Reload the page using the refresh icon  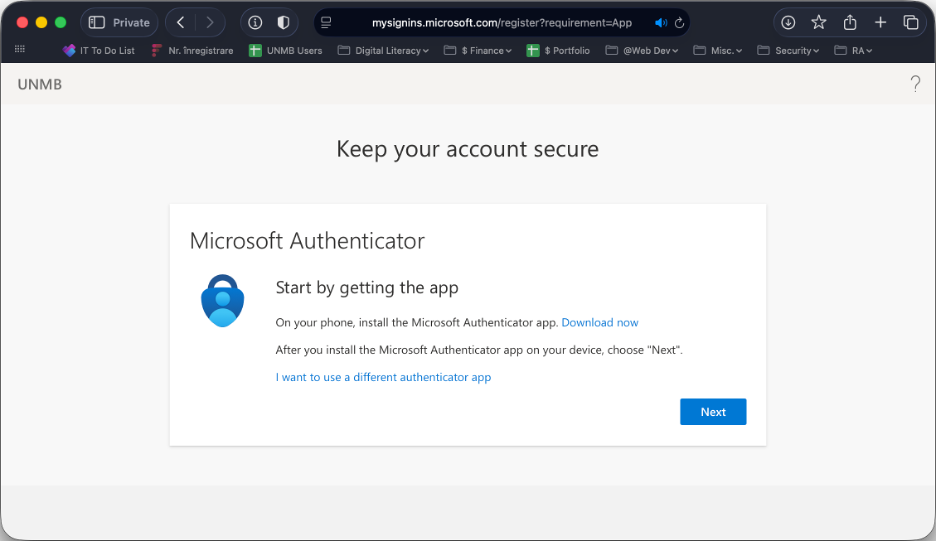(680, 22)
